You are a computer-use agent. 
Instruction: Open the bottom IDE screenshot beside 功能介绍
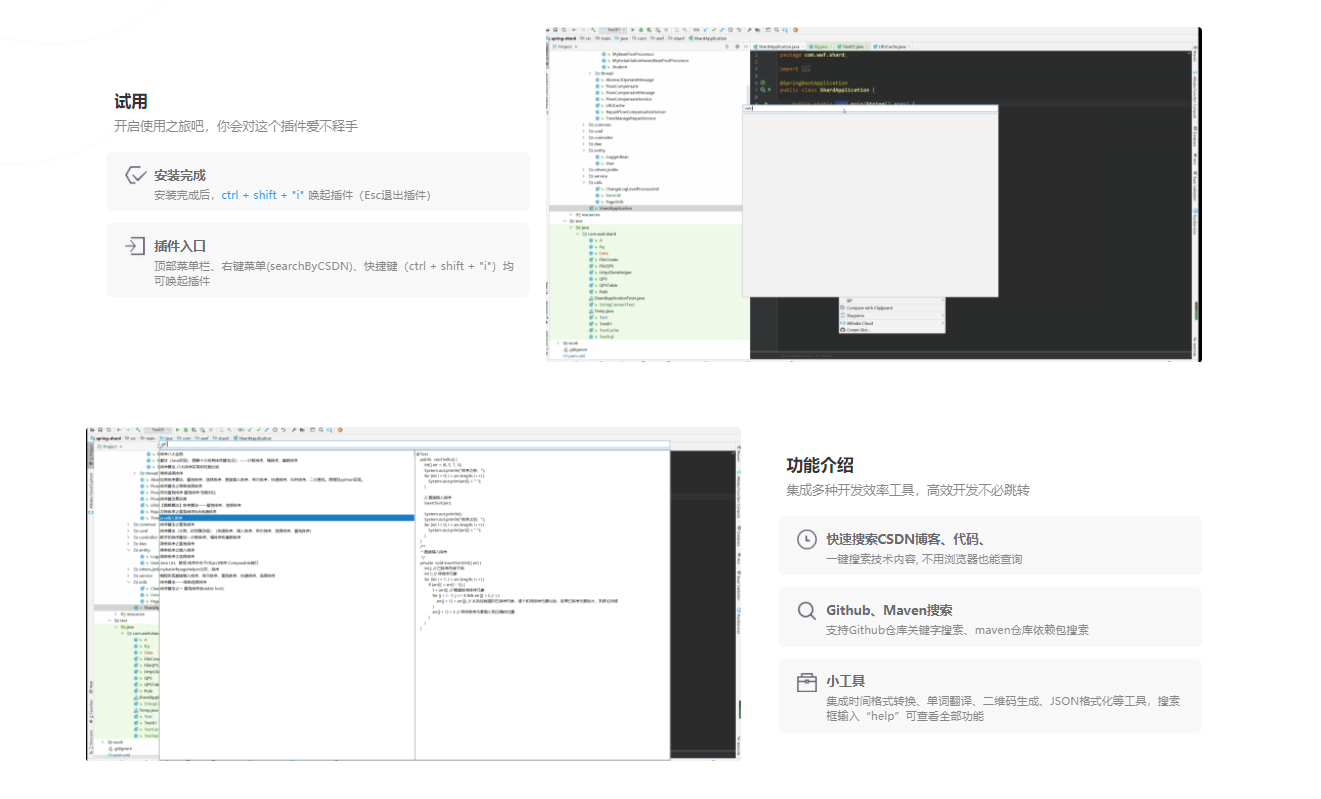(x=413, y=594)
